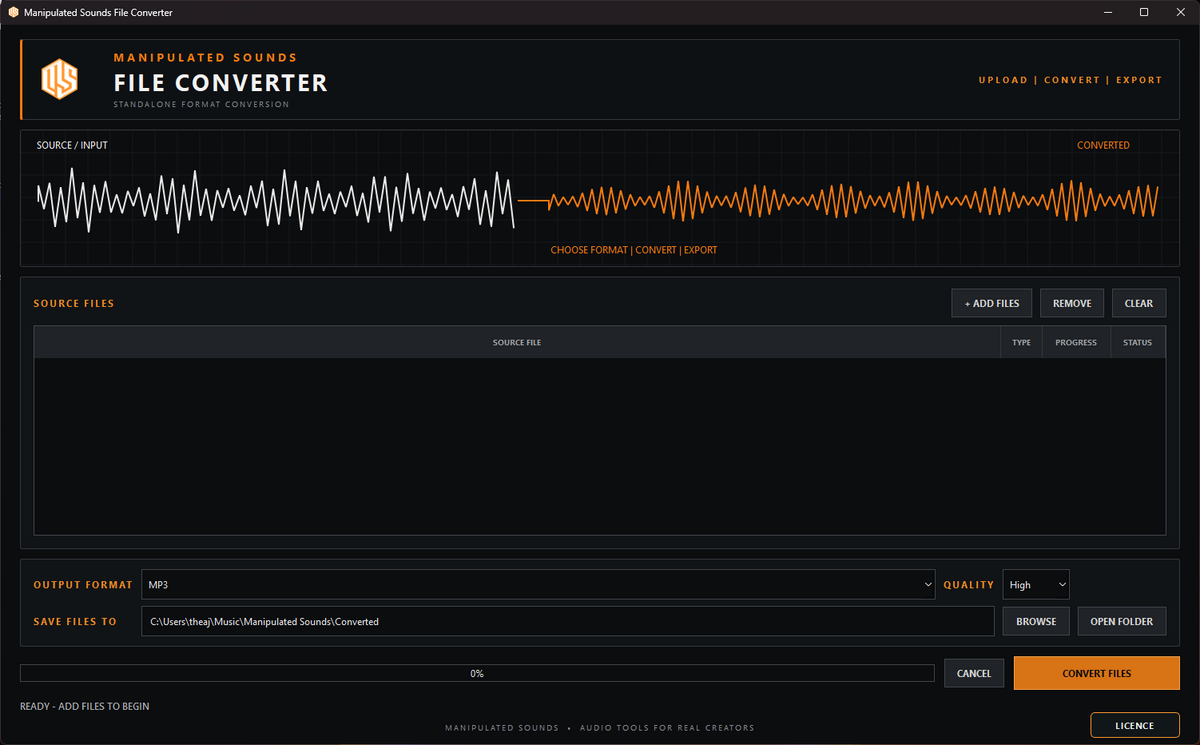The width and height of the screenshot is (1200, 745).
Task: Start conversion with Convert Files
Action: [1097, 673]
